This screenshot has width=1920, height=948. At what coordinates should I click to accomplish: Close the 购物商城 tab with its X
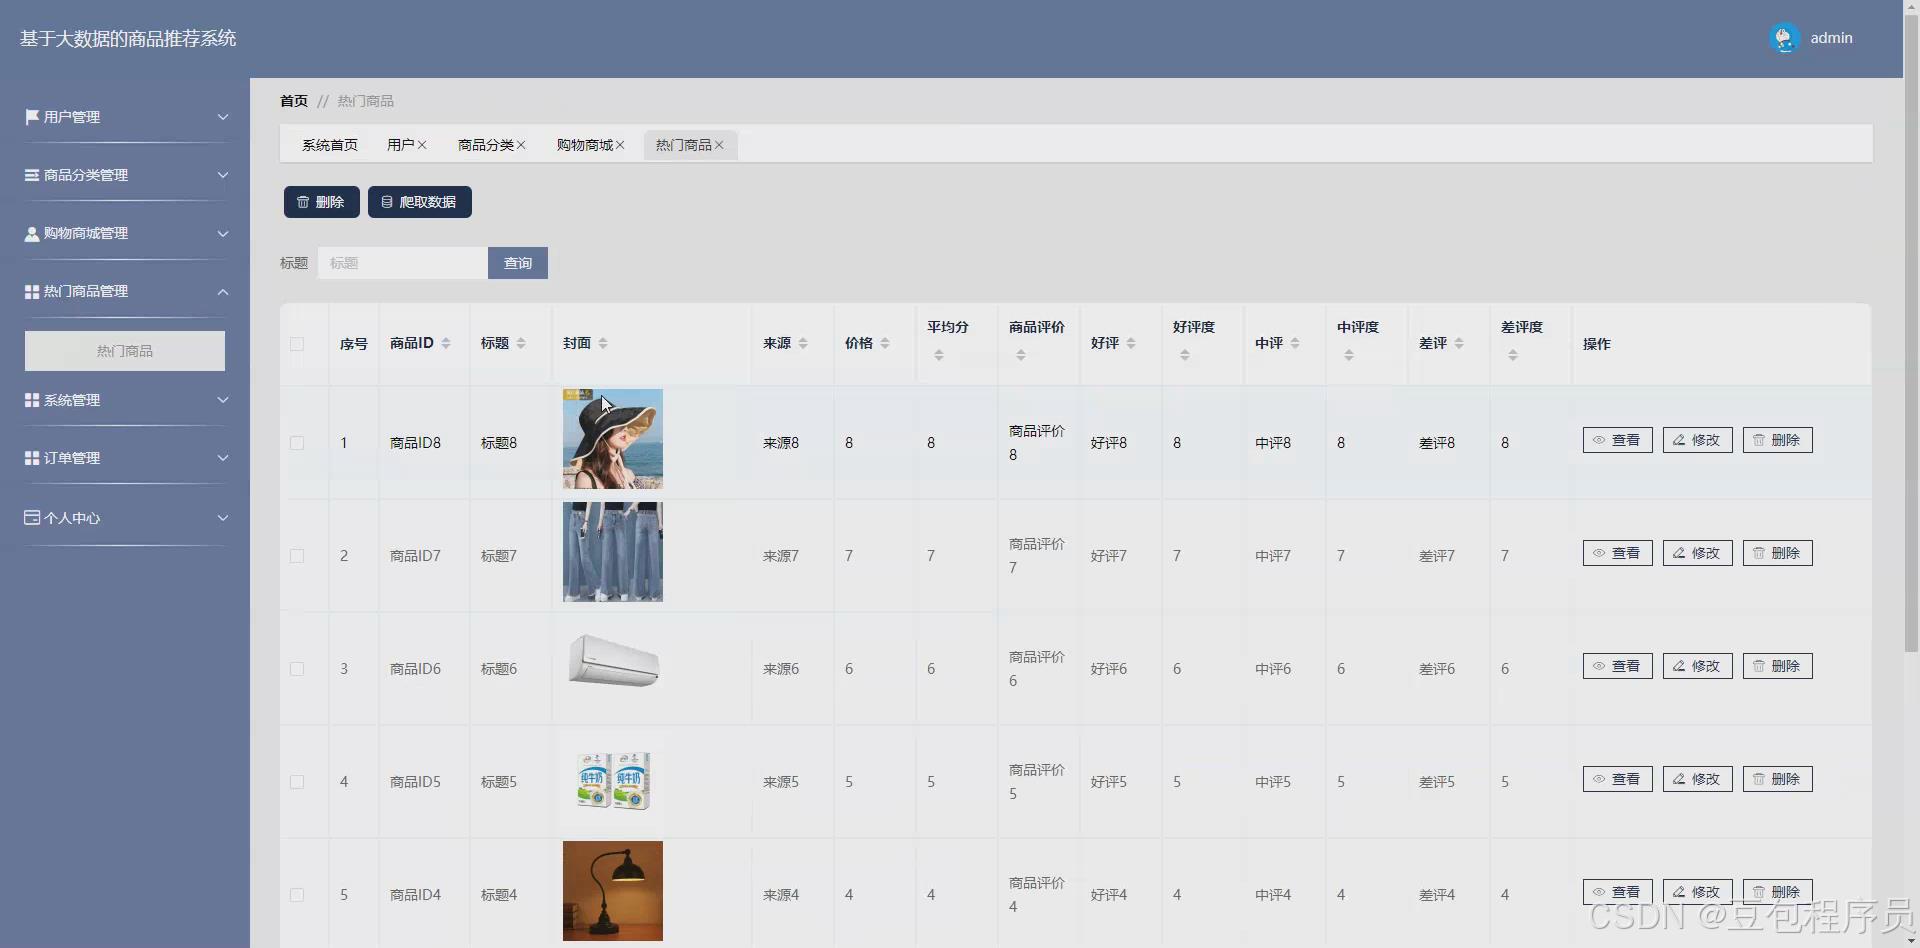tap(620, 145)
